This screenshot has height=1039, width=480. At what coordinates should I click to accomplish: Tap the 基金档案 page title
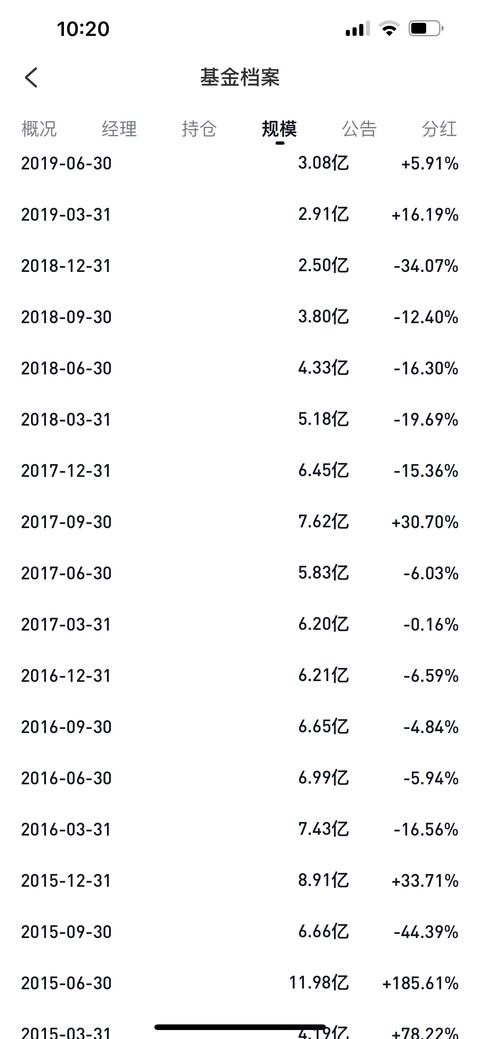pos(240,78)
